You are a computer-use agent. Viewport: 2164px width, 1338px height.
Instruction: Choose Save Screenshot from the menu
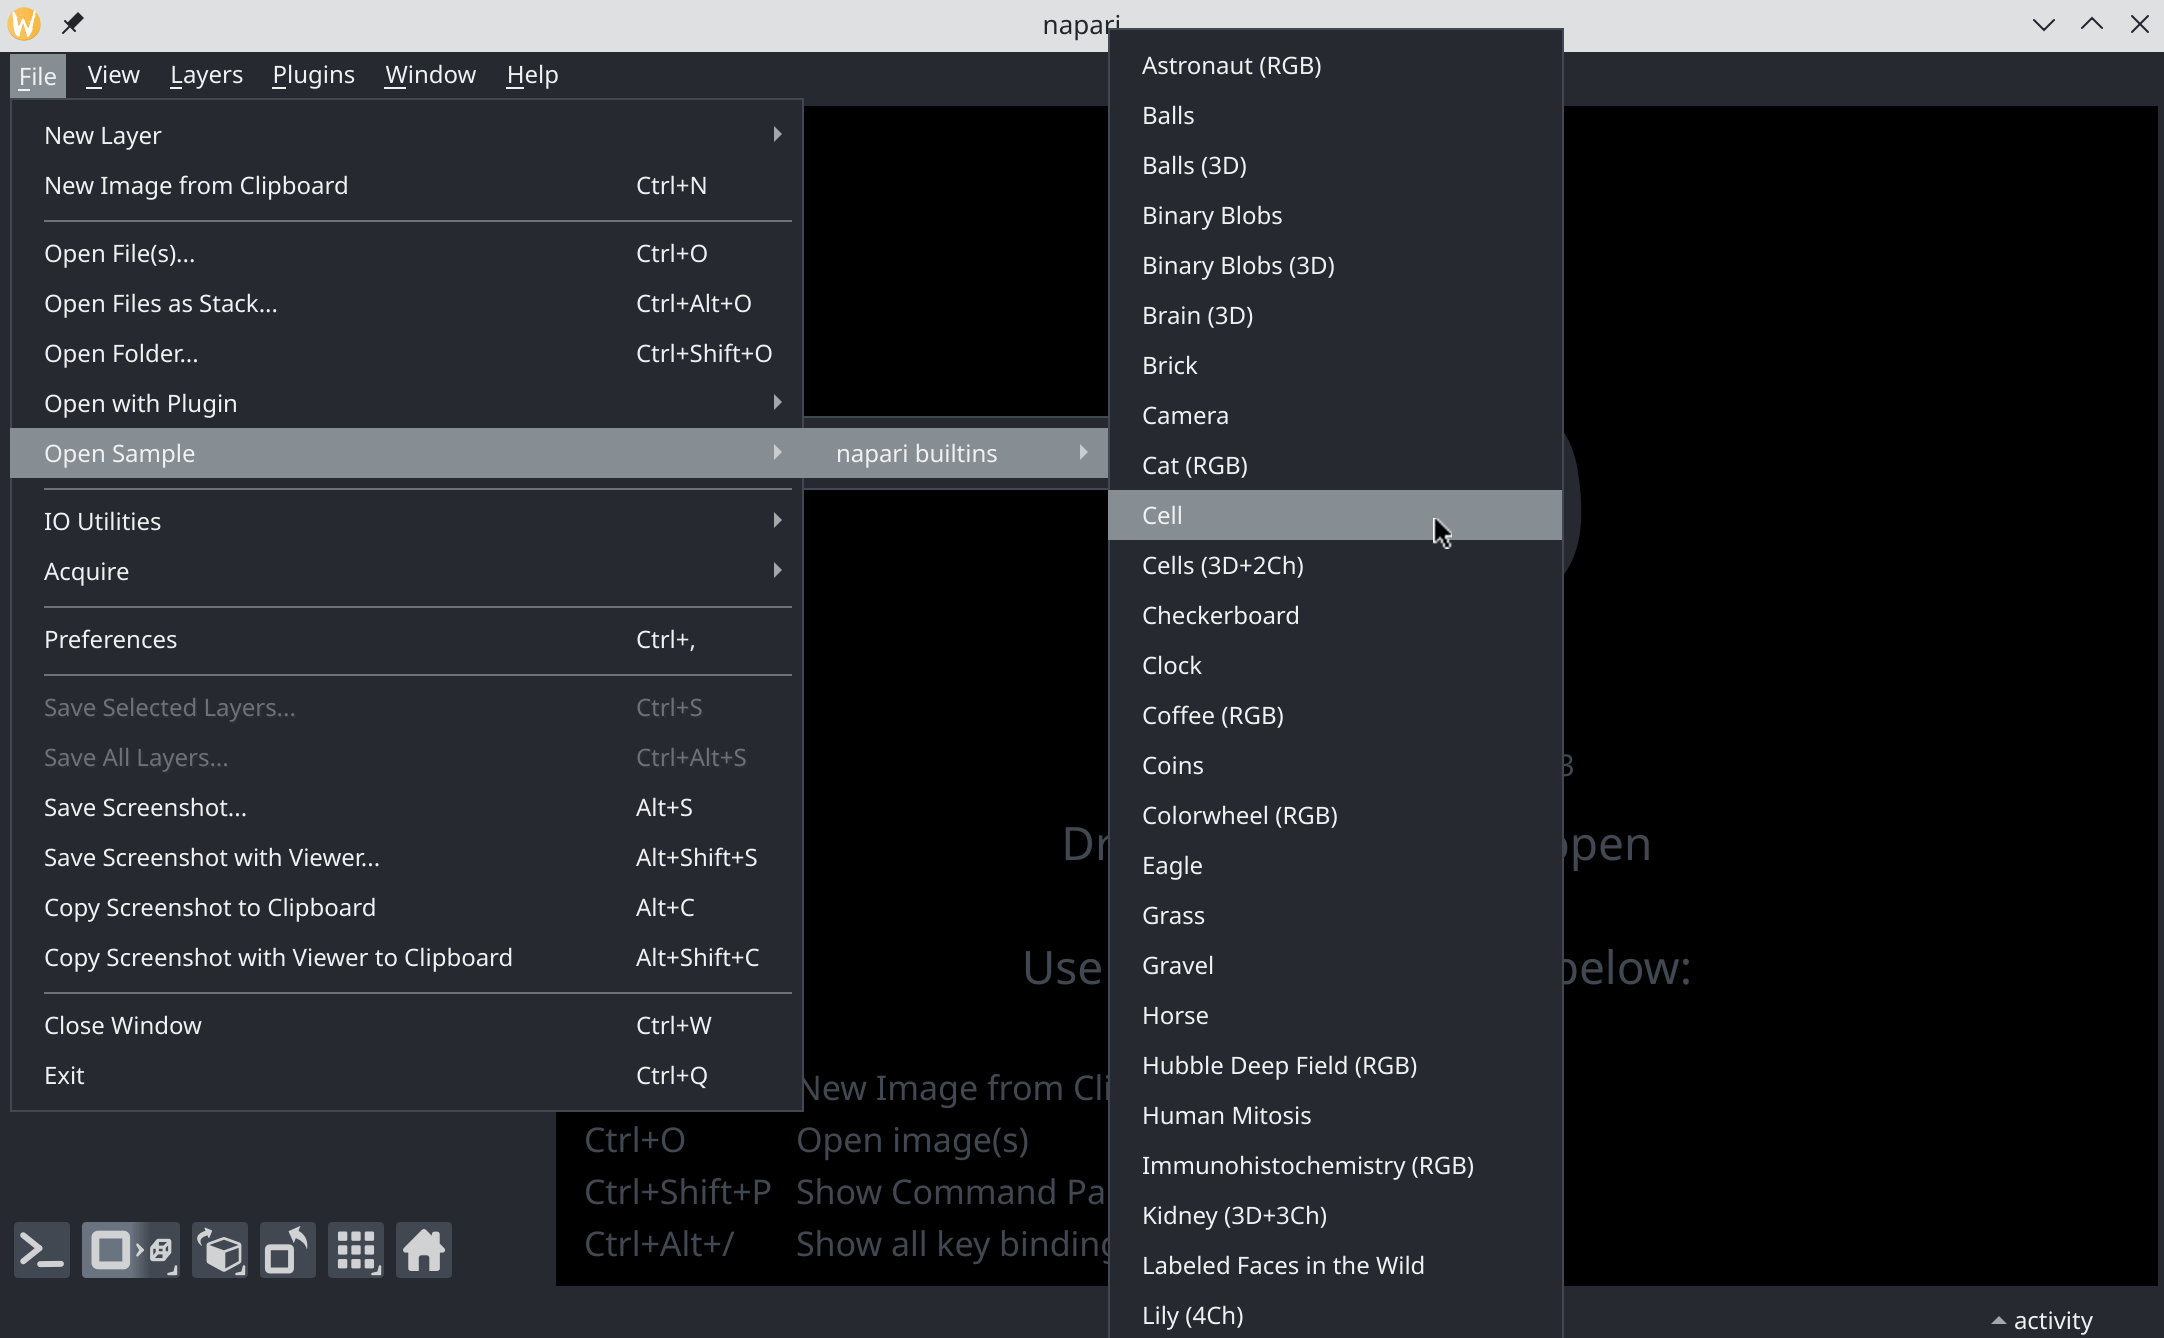coord(145,807)
